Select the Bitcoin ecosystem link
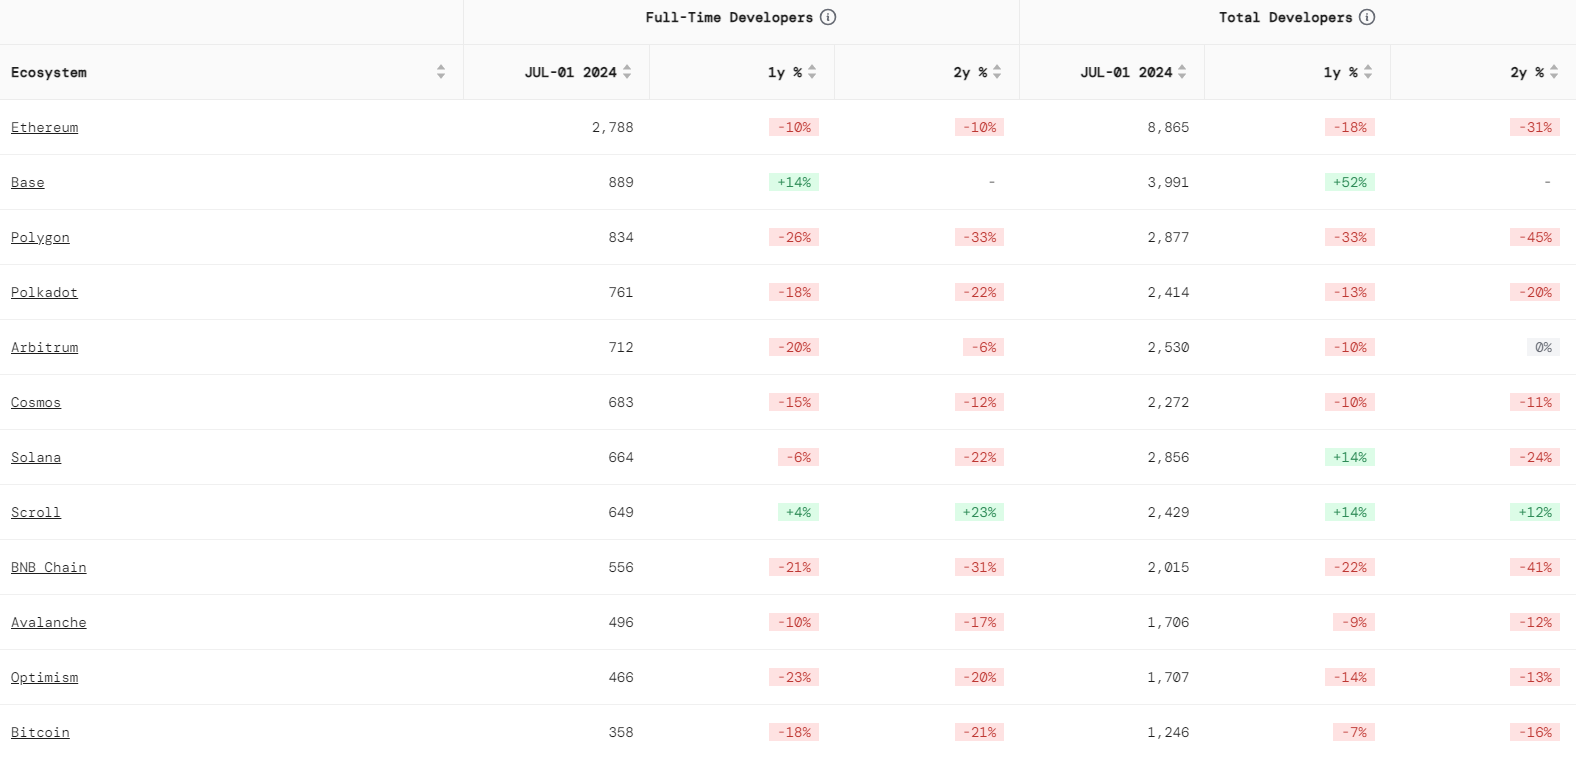 click(40, 732)
